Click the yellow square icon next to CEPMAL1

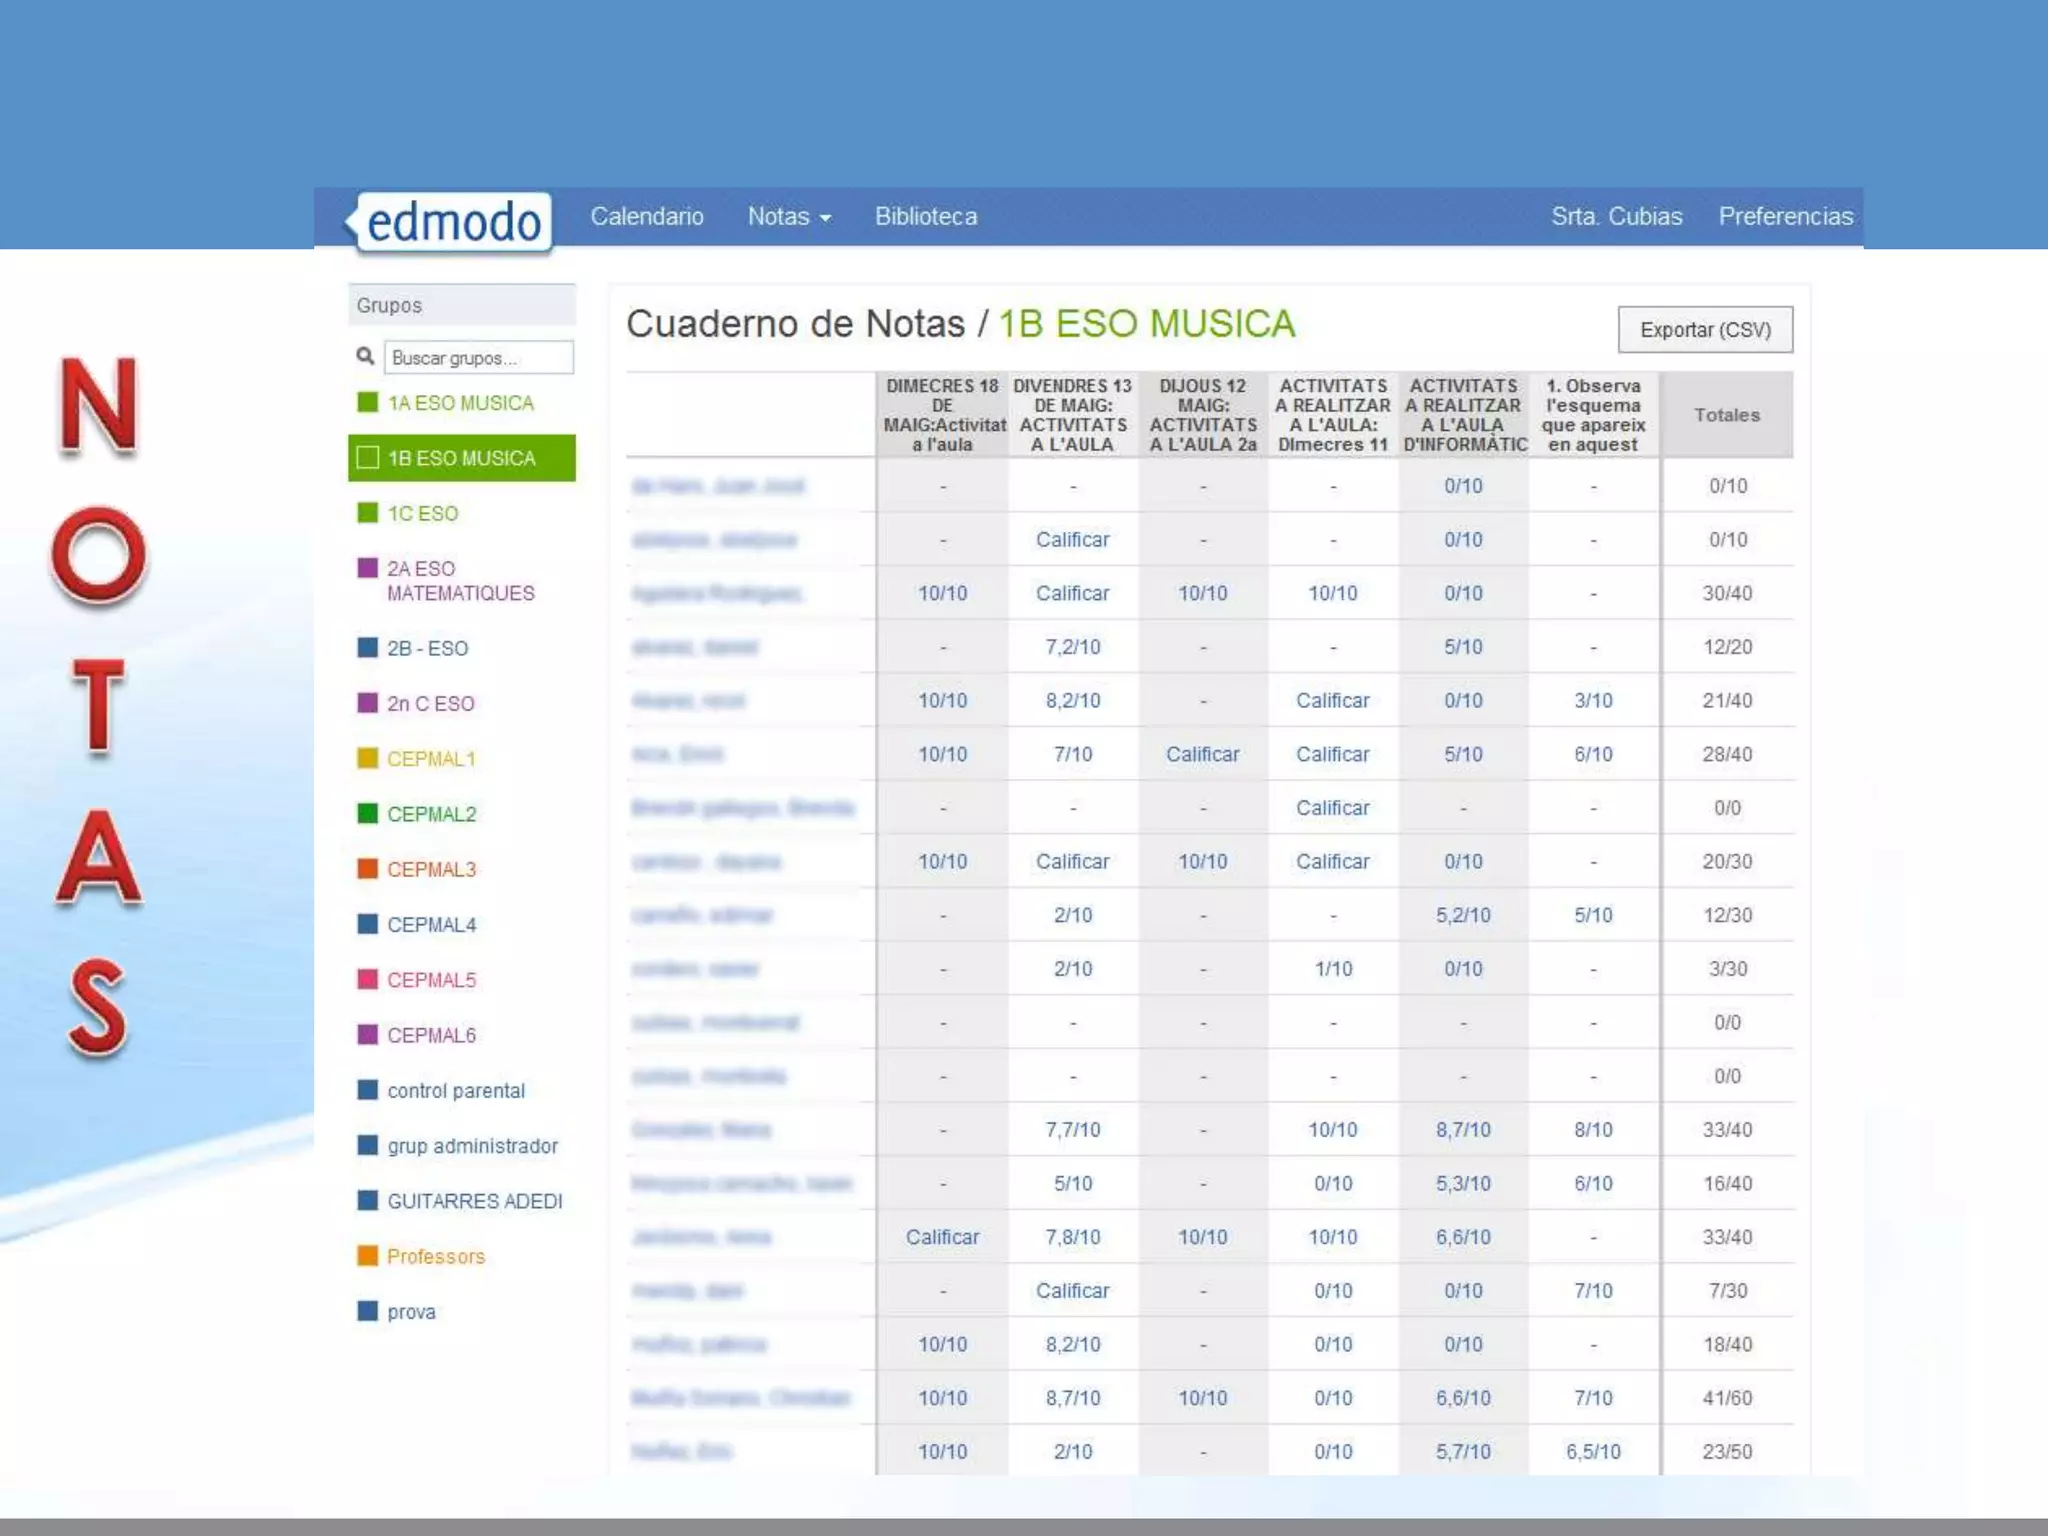(368, 758)
